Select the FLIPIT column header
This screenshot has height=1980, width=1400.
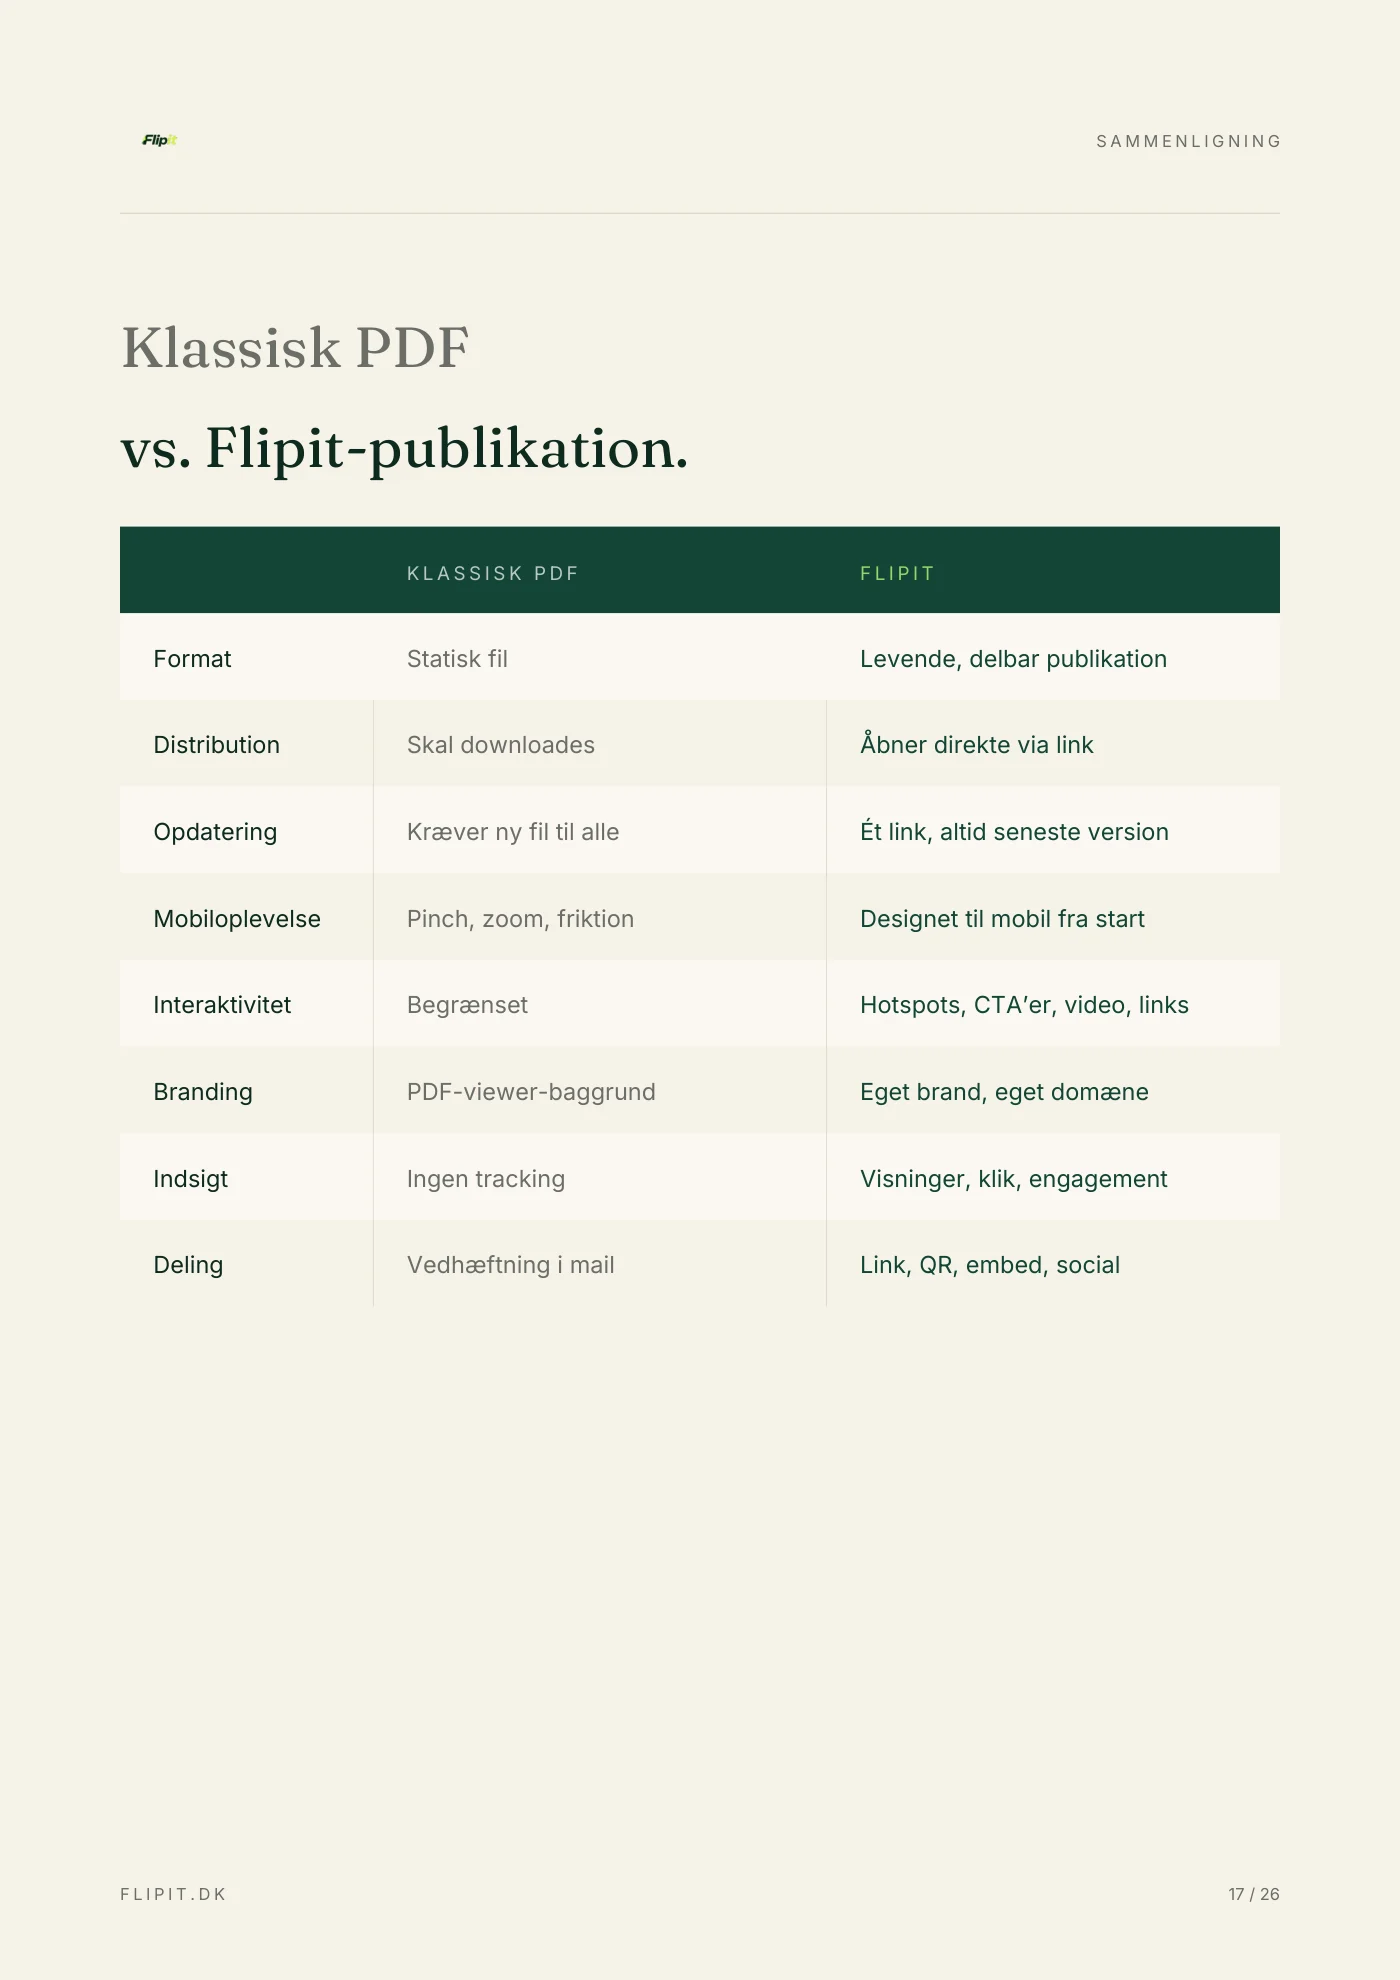coord(897,574)
